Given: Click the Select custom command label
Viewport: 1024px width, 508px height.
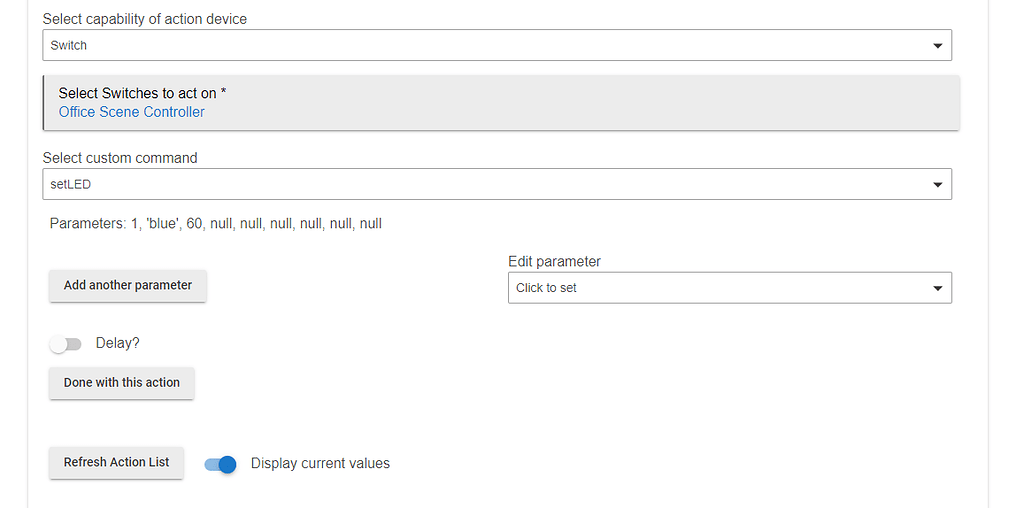Looking at the screenshot, I should 120,158.
